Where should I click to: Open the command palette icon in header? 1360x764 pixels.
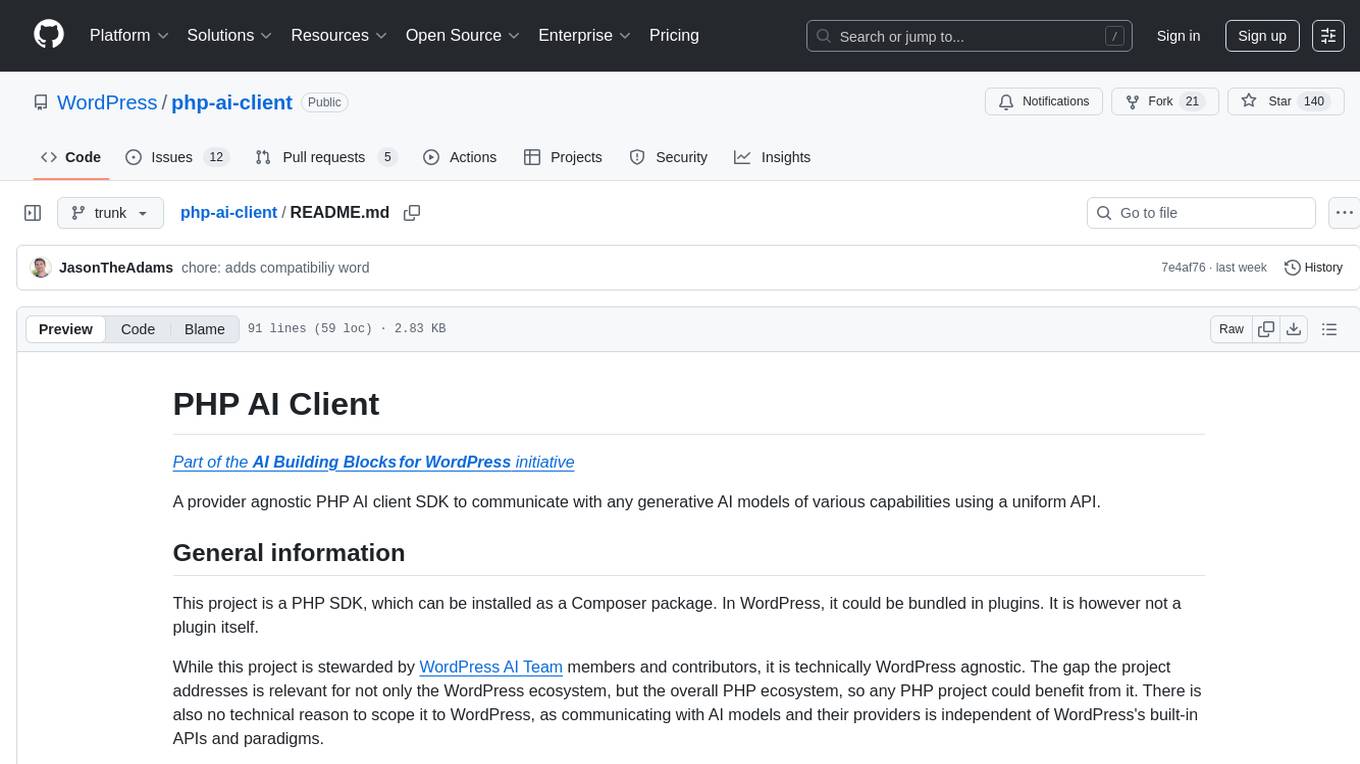coord(1328,35)
